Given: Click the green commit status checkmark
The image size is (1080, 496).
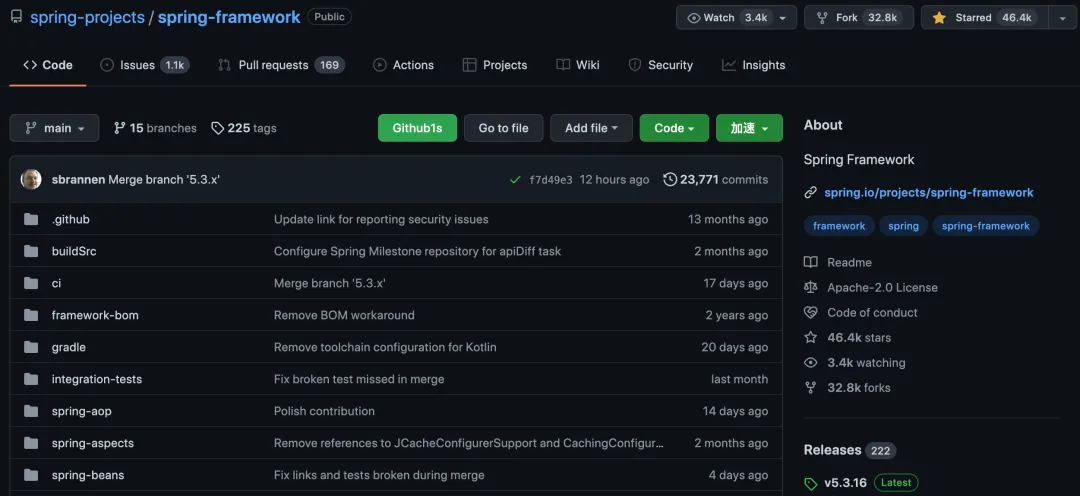Looking at the screenshot, I should 515,180.
